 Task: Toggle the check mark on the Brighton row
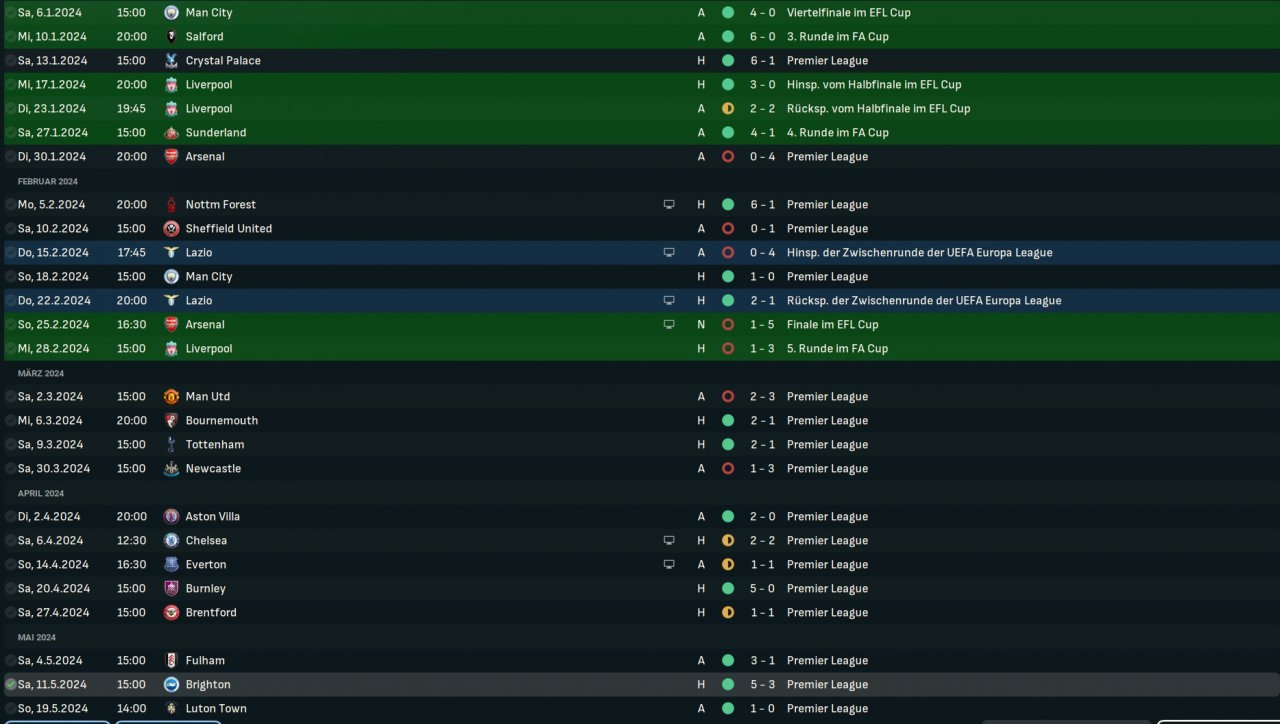10,684
